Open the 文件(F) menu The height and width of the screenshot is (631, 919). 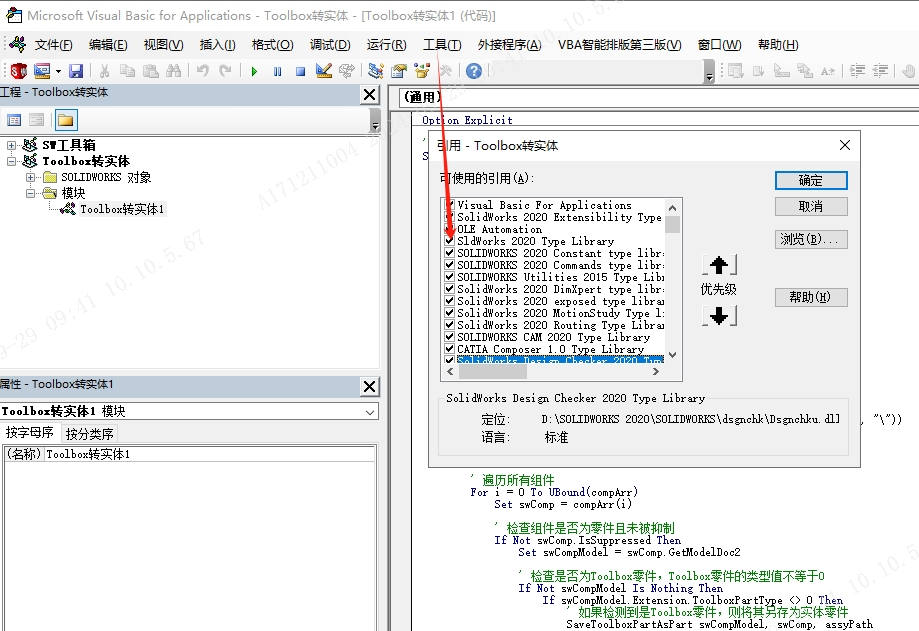coord(53,45)
